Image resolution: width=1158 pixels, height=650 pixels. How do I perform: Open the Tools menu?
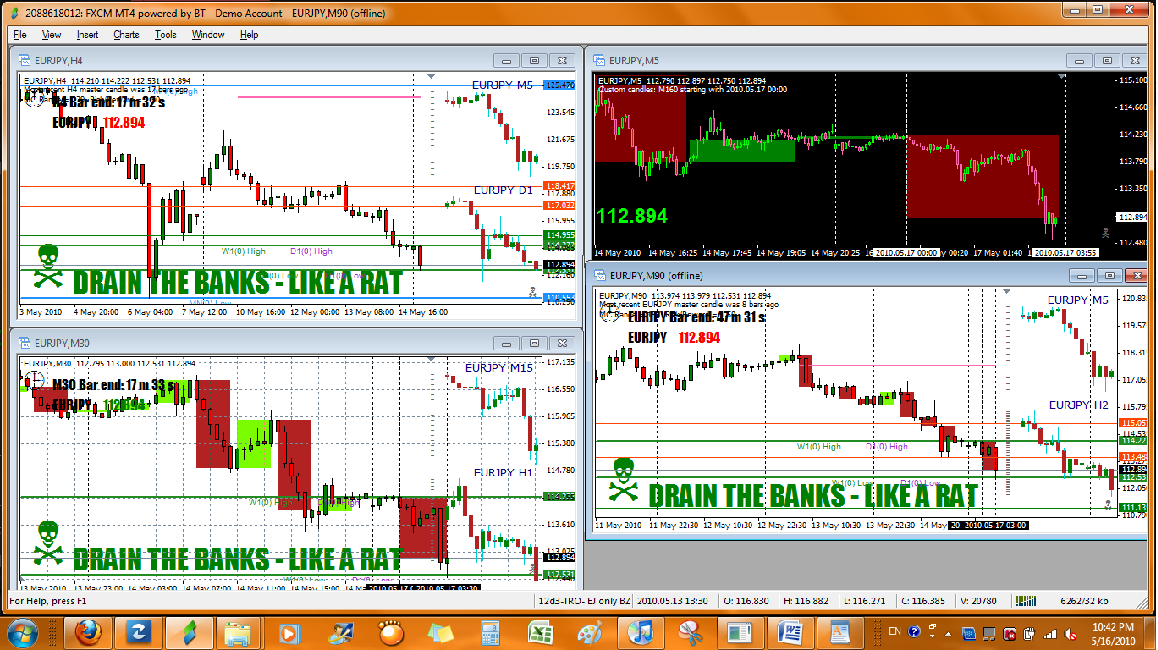[165, 35]
